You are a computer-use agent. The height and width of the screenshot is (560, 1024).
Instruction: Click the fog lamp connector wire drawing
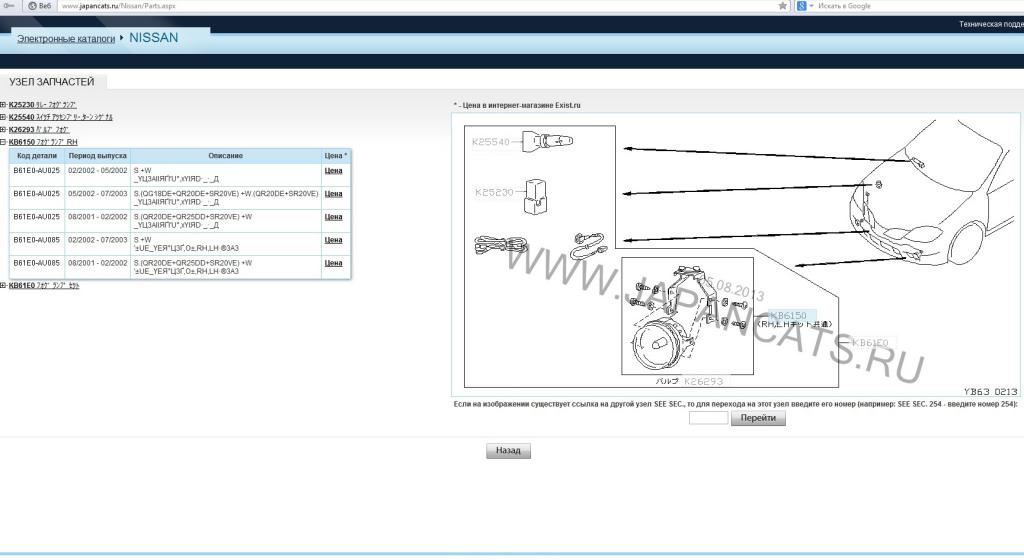588,246
